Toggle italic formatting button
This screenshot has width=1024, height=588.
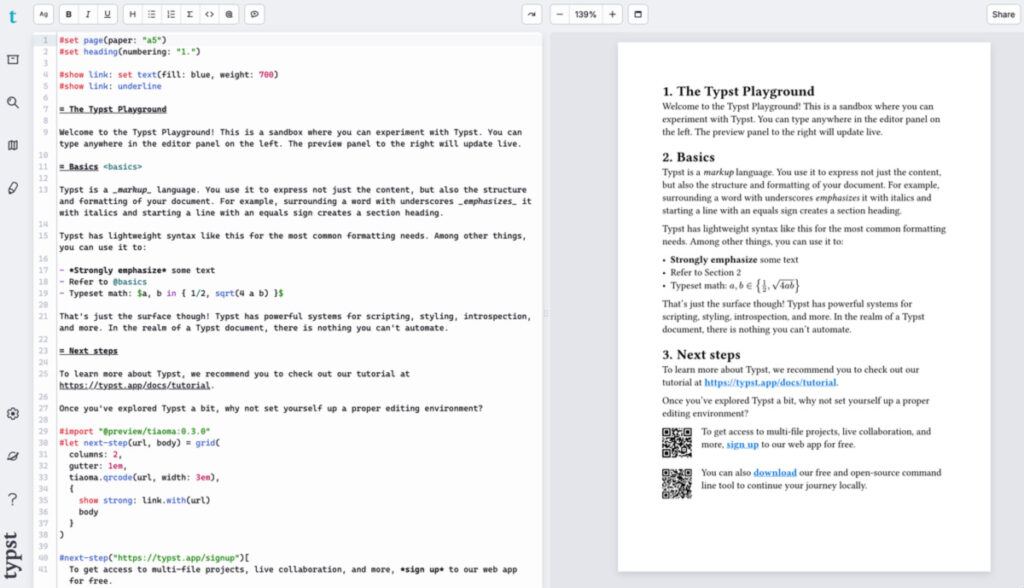tap(88, 14)
